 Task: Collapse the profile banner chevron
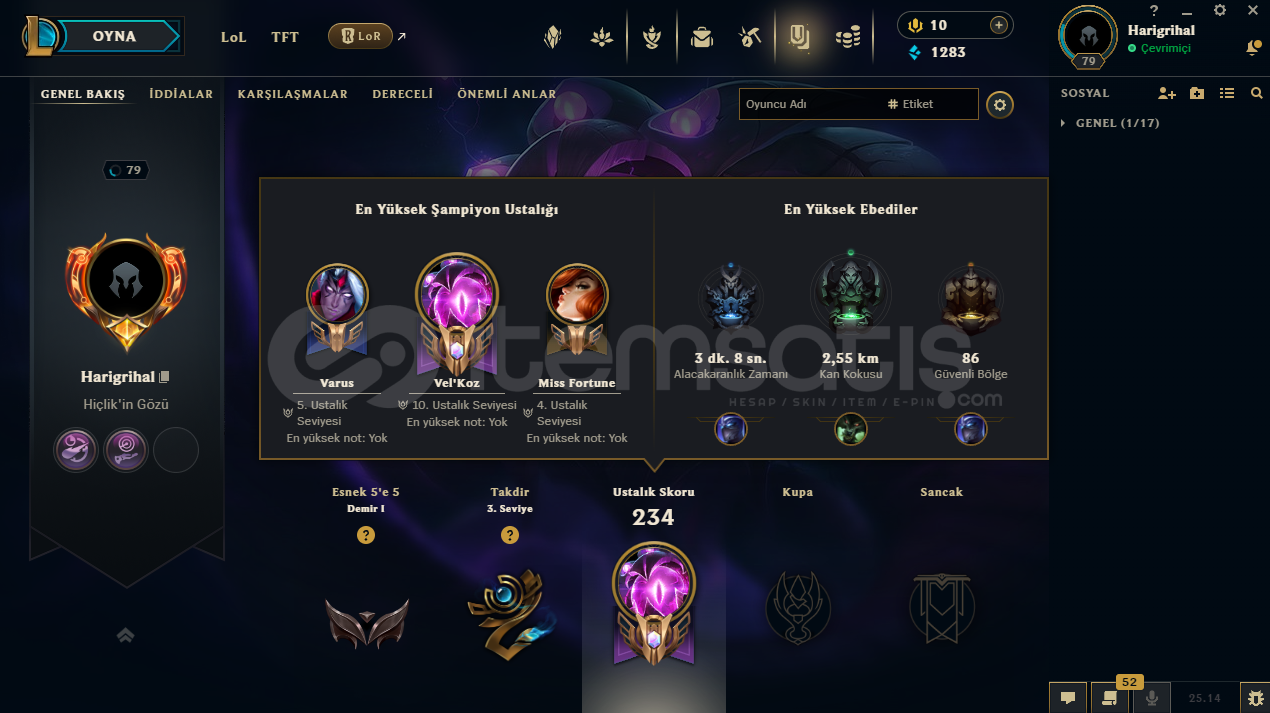[x=126, y=635]
